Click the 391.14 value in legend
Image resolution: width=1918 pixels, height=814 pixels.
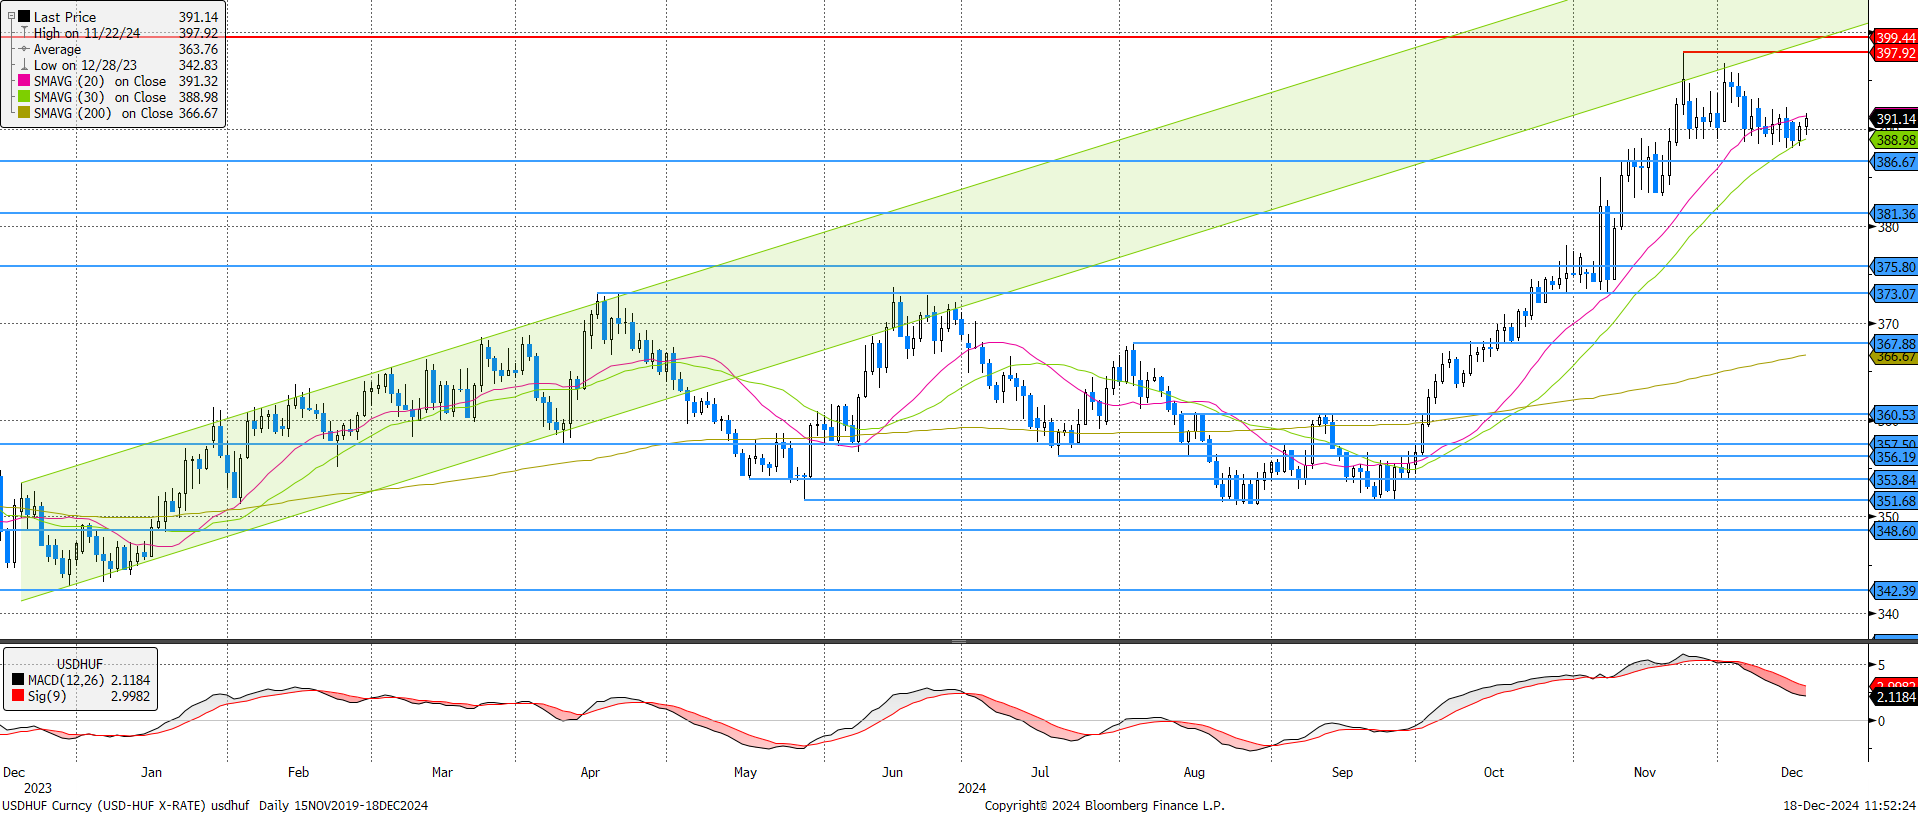point(198,17)
